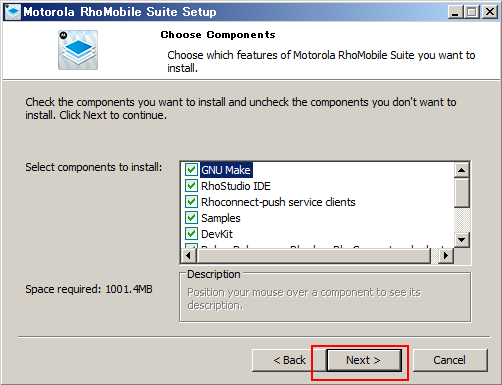Screen dimensions: 502x385
Task: Minimize the setup window
Action: tap(456, 12)
